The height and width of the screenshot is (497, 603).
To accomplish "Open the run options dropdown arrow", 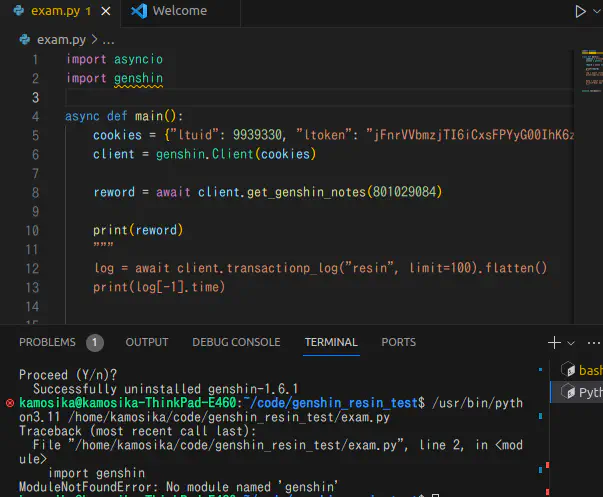I will click(596, 11).
